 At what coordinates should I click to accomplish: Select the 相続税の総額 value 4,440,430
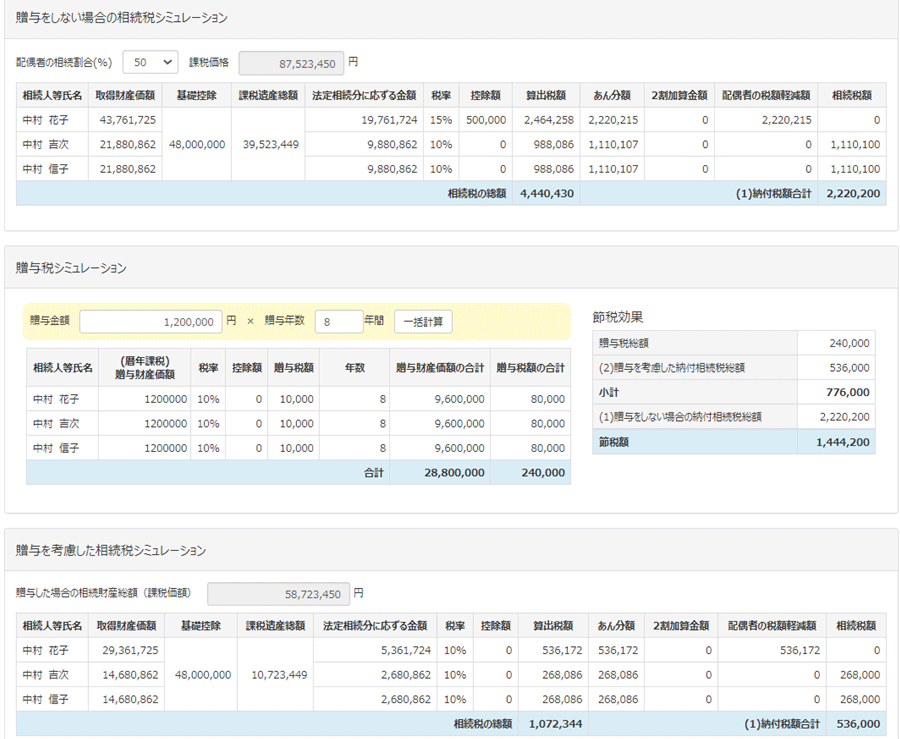(x=546, y=193)
